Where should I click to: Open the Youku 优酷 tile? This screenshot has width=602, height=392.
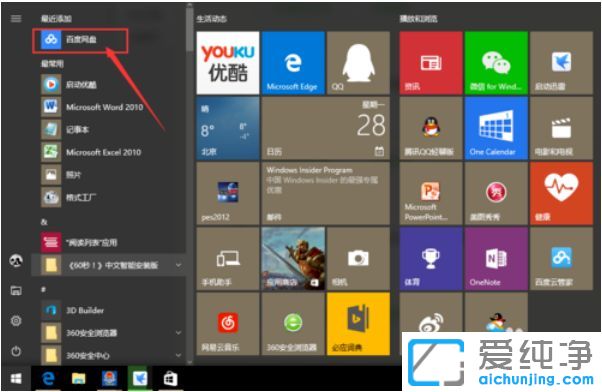pyautogui.click(x=228, y=63)
